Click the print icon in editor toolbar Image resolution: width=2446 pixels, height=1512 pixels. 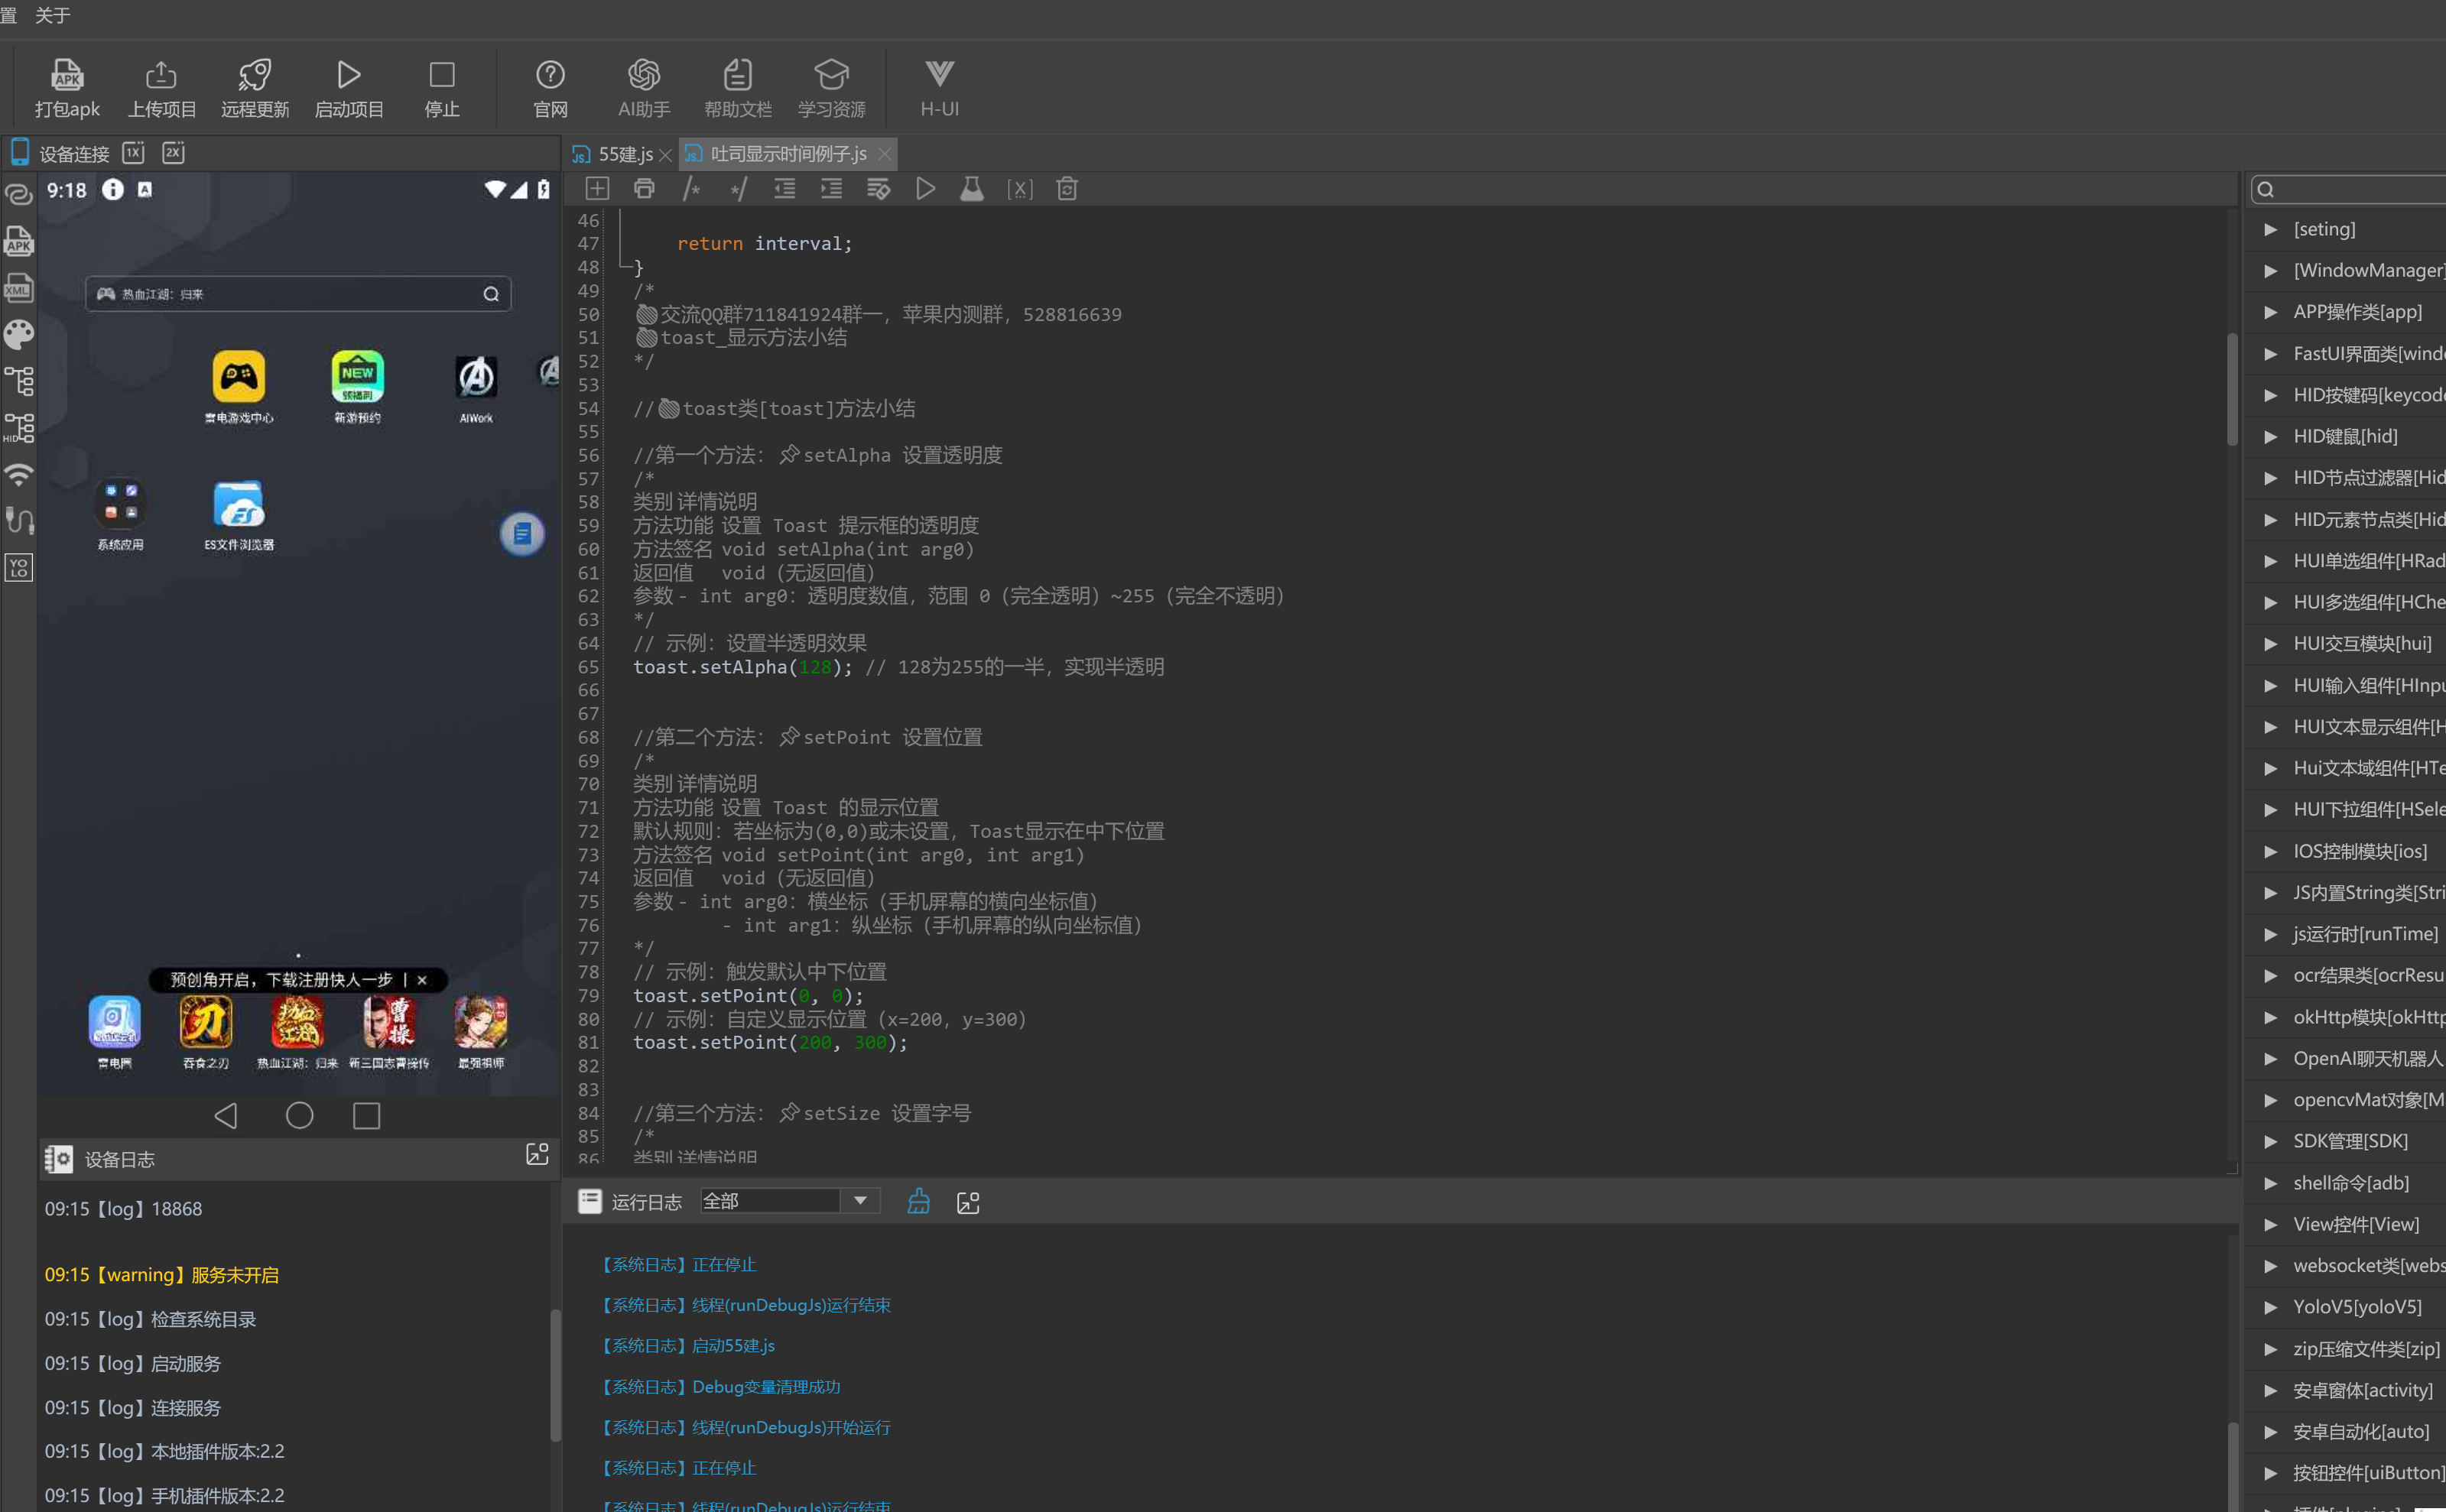[644, 189]
